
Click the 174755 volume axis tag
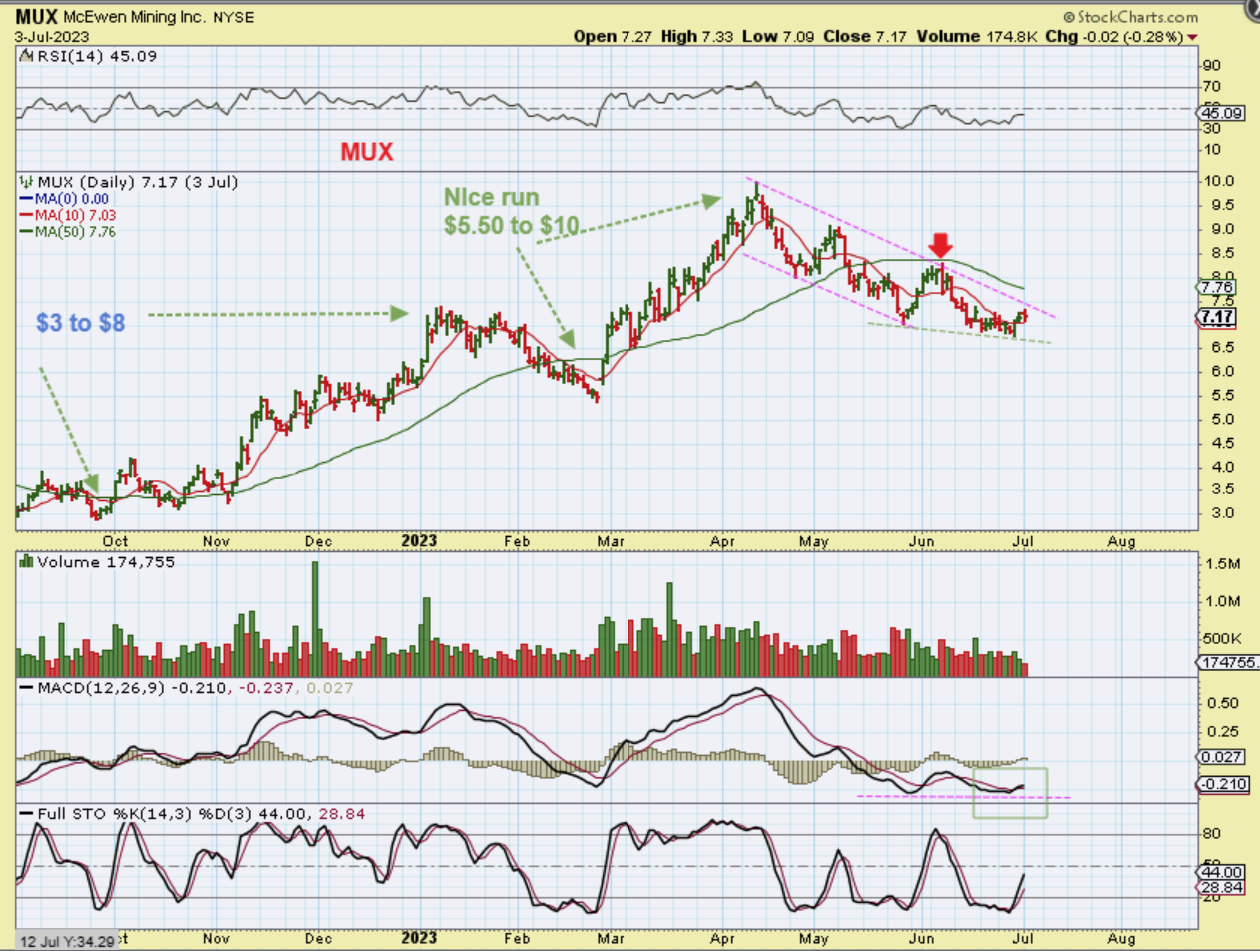pyautogui.click(x=1228, y=662)
